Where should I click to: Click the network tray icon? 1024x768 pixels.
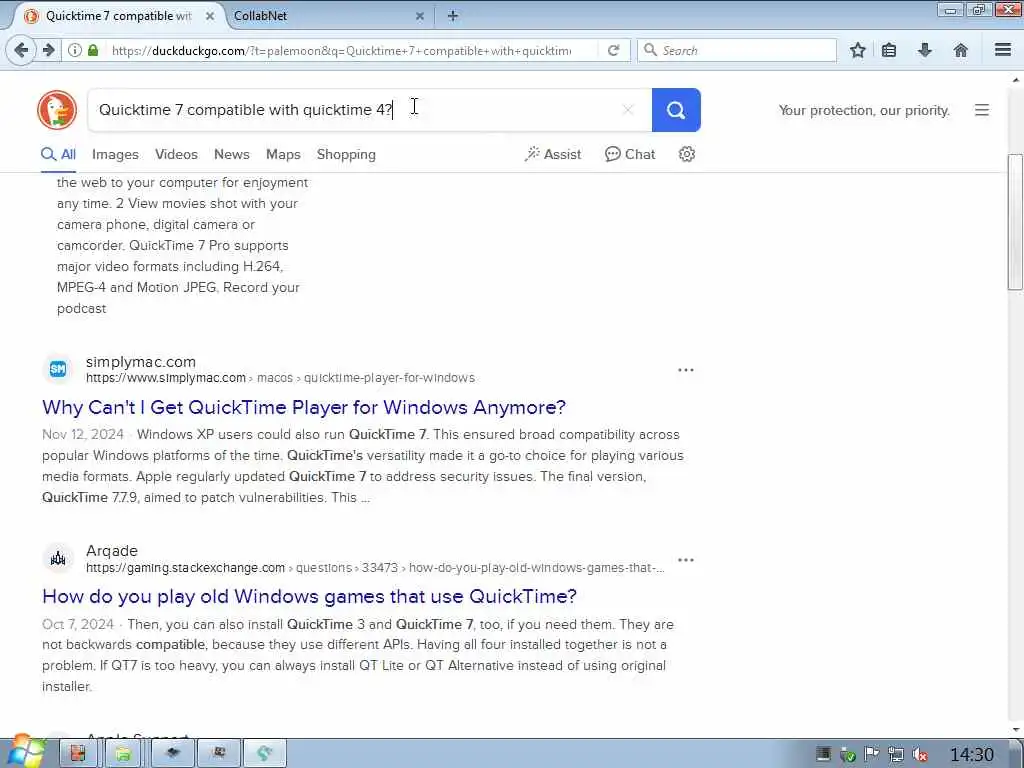895,755
